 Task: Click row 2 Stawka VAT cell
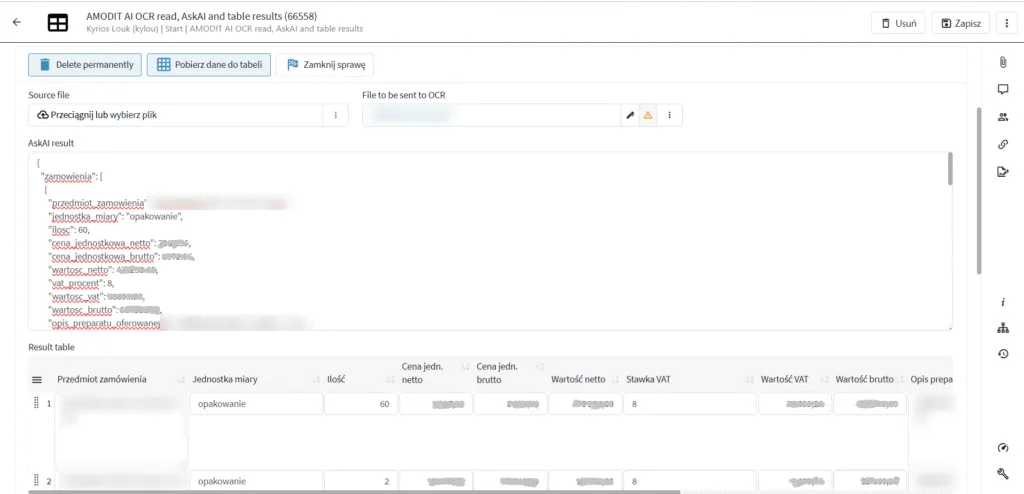[690, 482]
